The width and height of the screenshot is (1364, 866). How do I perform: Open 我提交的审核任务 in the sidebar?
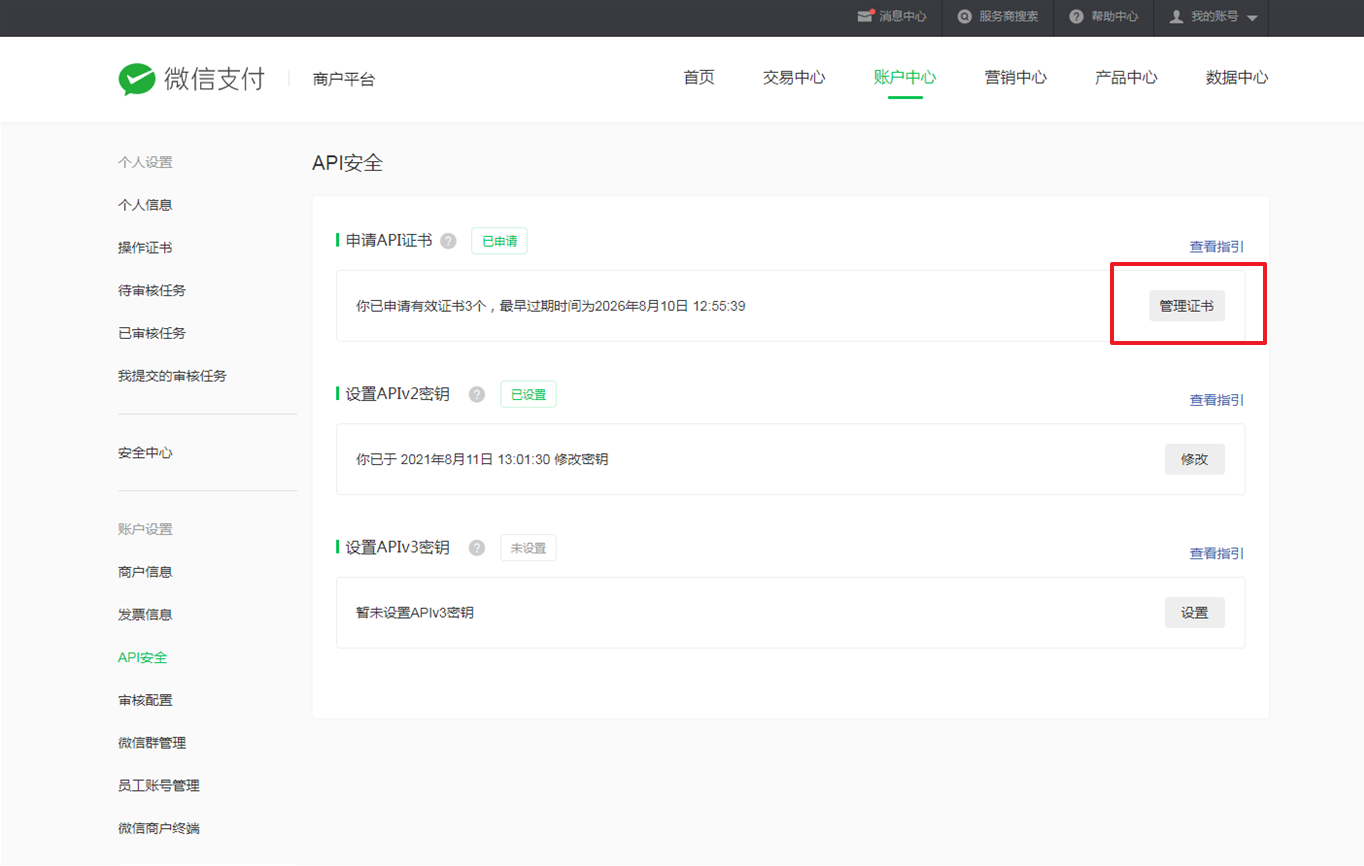pyautogui.click(x=172, y=376)
